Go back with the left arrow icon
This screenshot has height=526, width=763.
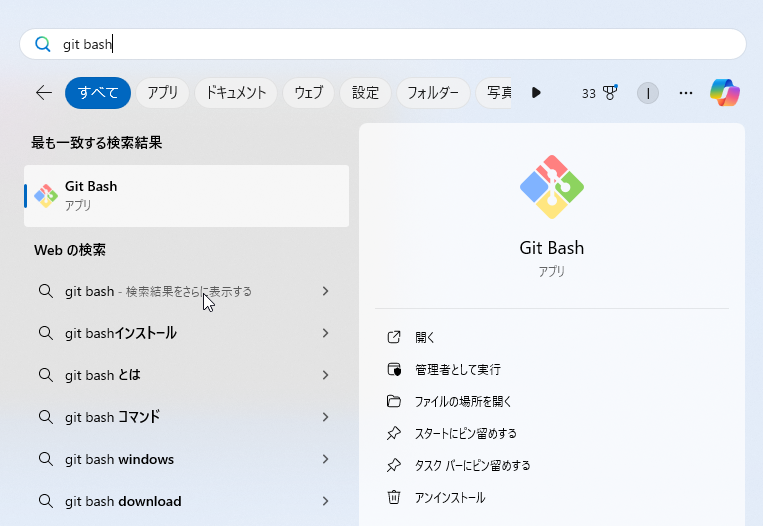coord(44,92)
